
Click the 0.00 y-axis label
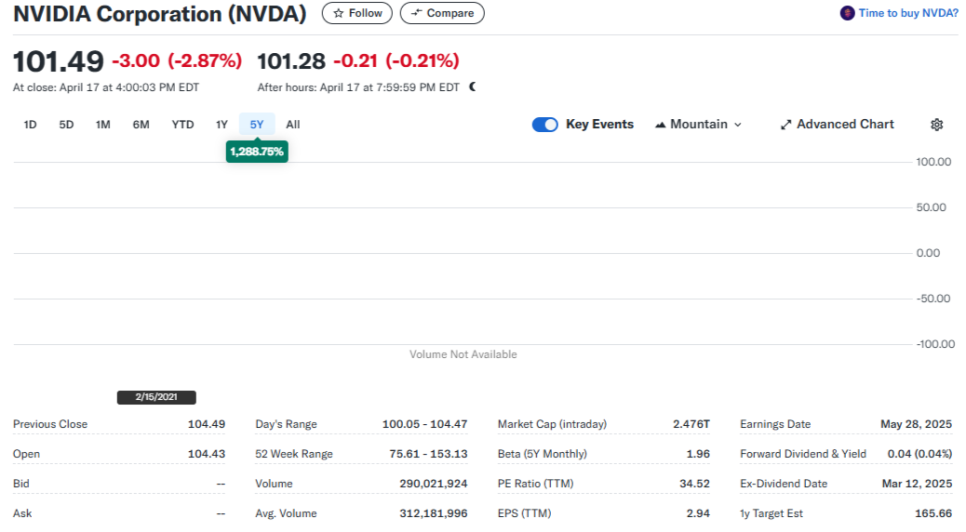928,253
